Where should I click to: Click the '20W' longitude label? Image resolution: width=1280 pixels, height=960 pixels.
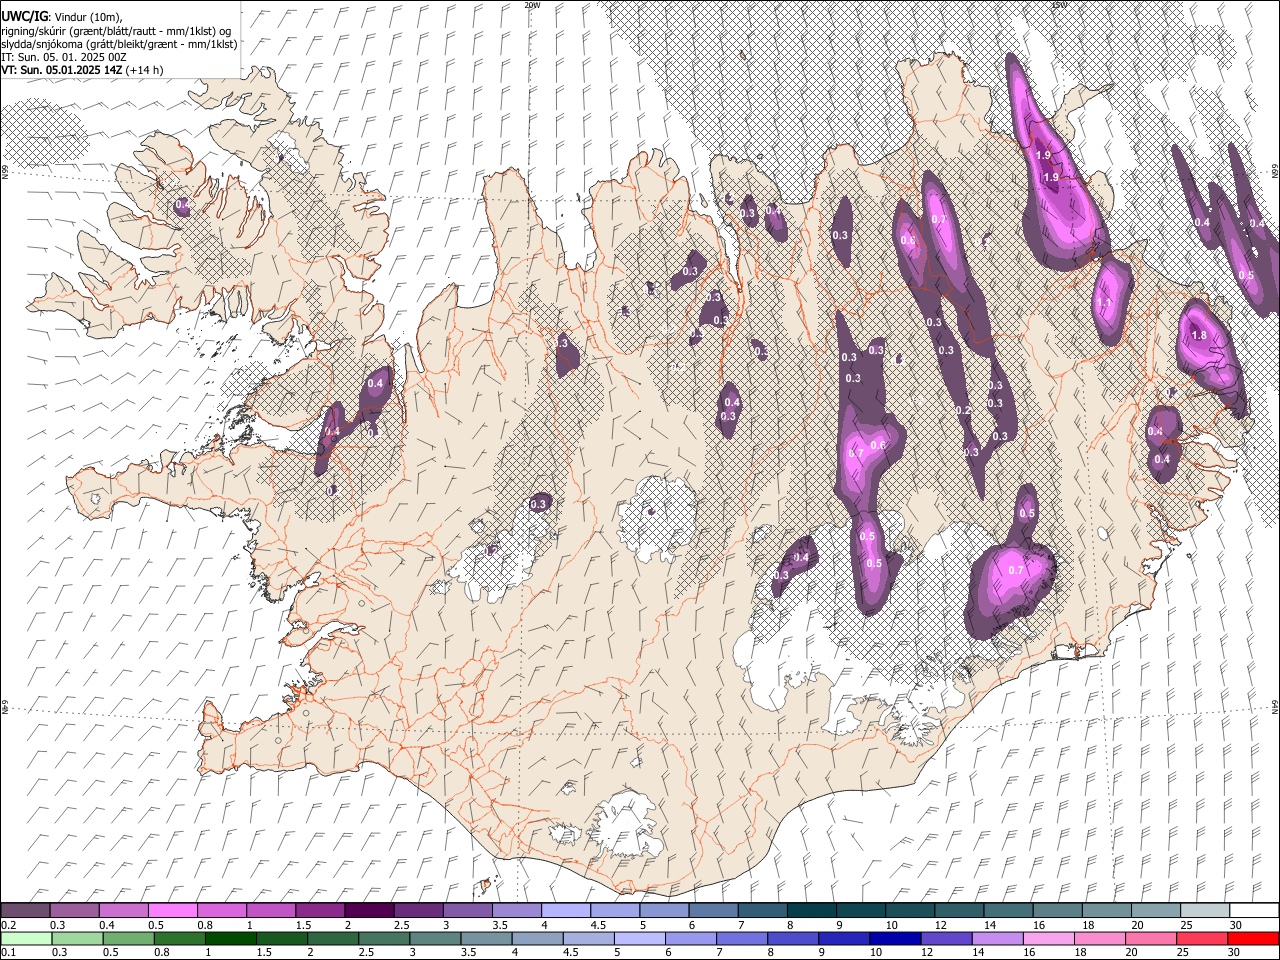tap(531, 5)
